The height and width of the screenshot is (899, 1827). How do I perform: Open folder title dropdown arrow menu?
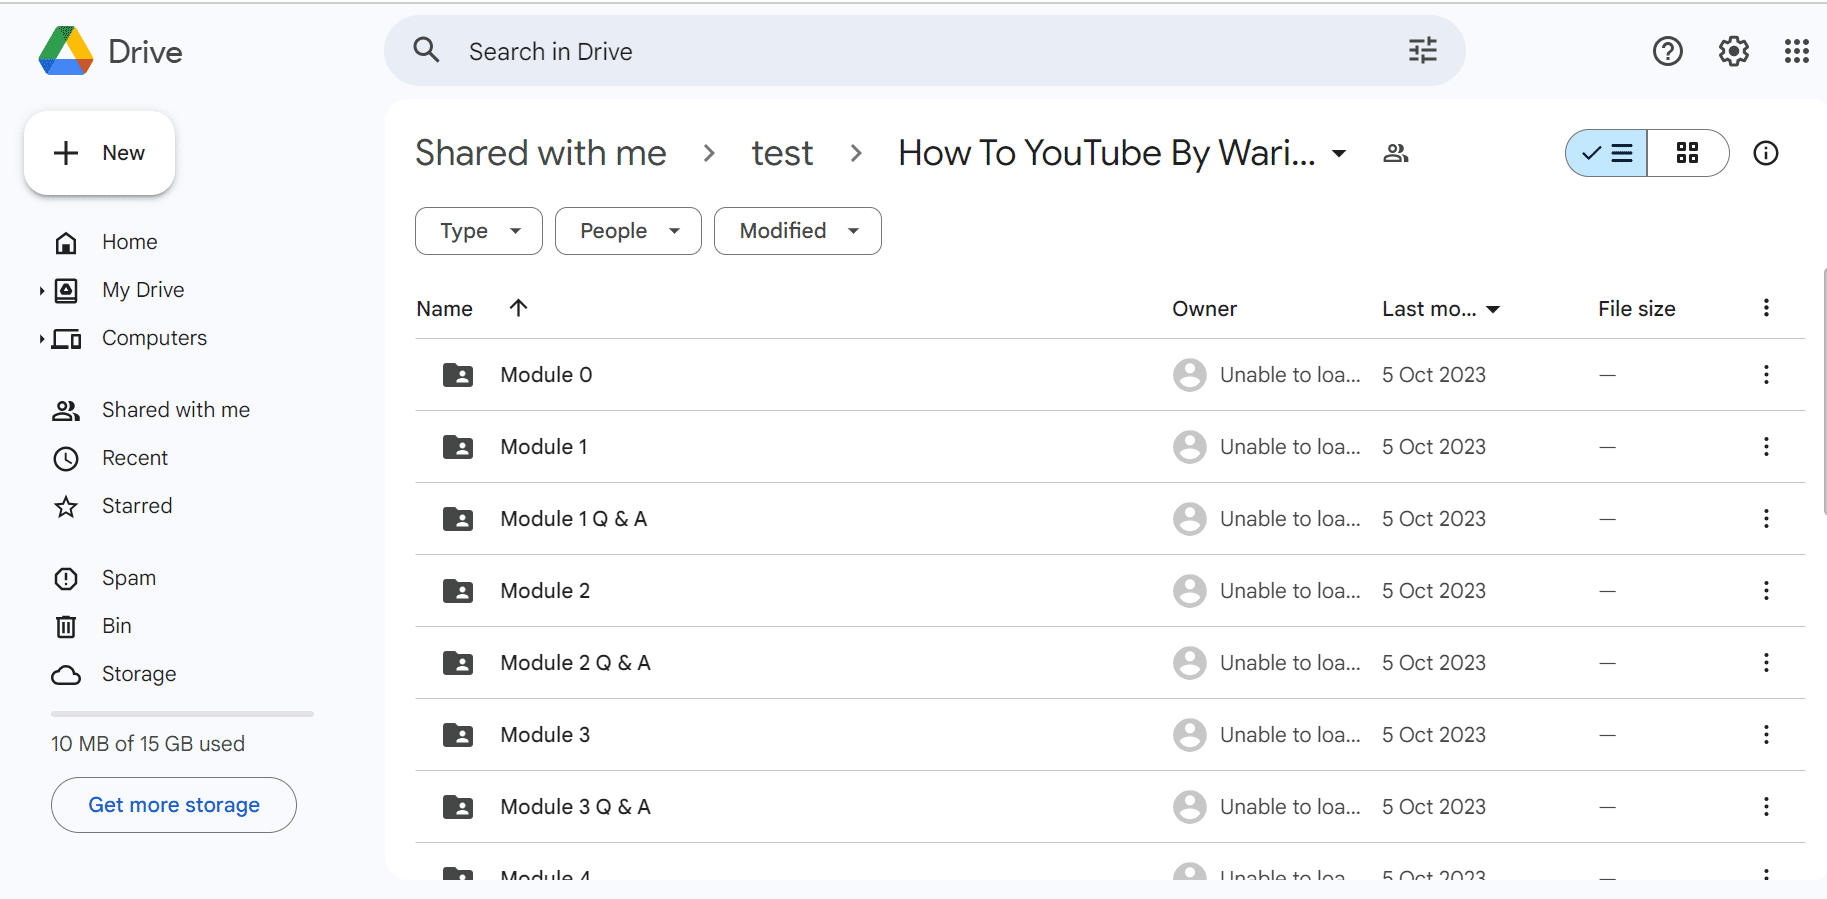(1339, 154)
